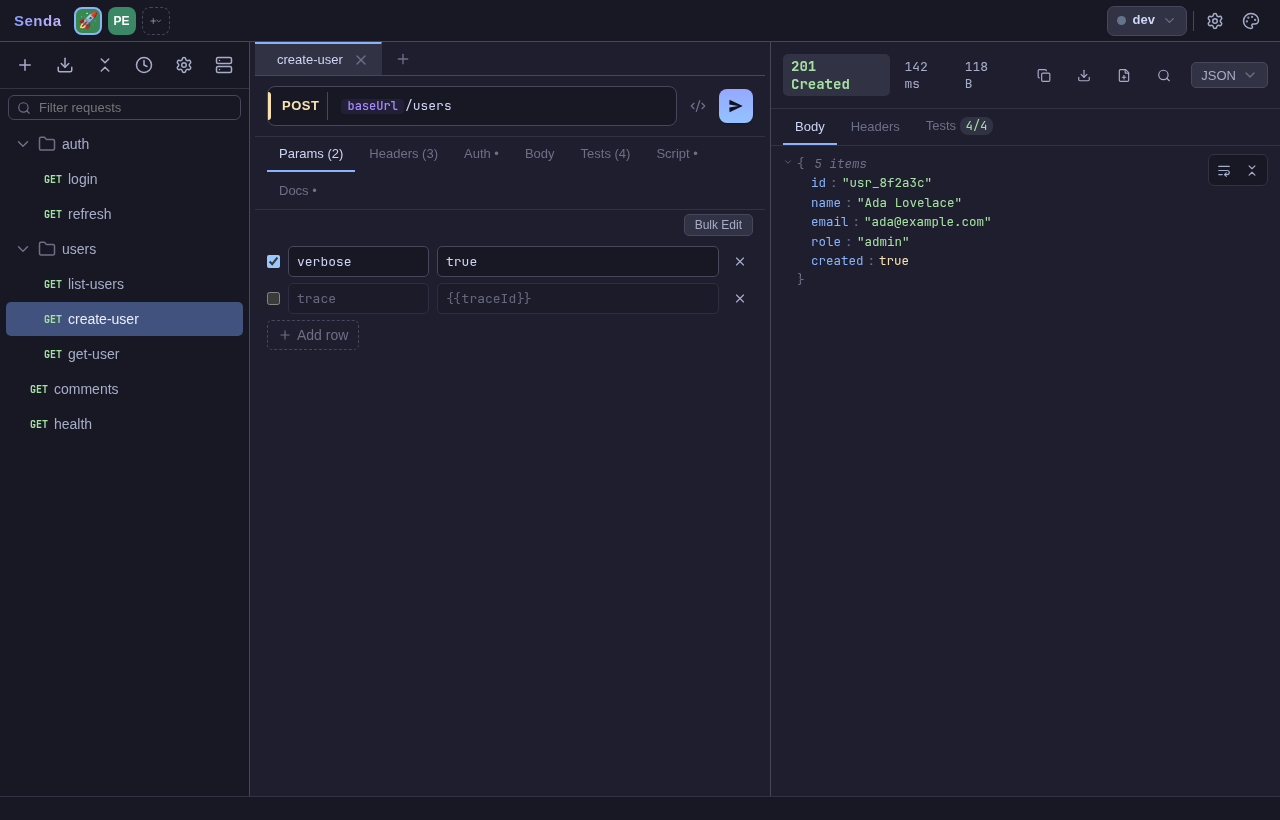This screenshot has height=820, width=1280.
Task: Open the health request
Action: 124,424
